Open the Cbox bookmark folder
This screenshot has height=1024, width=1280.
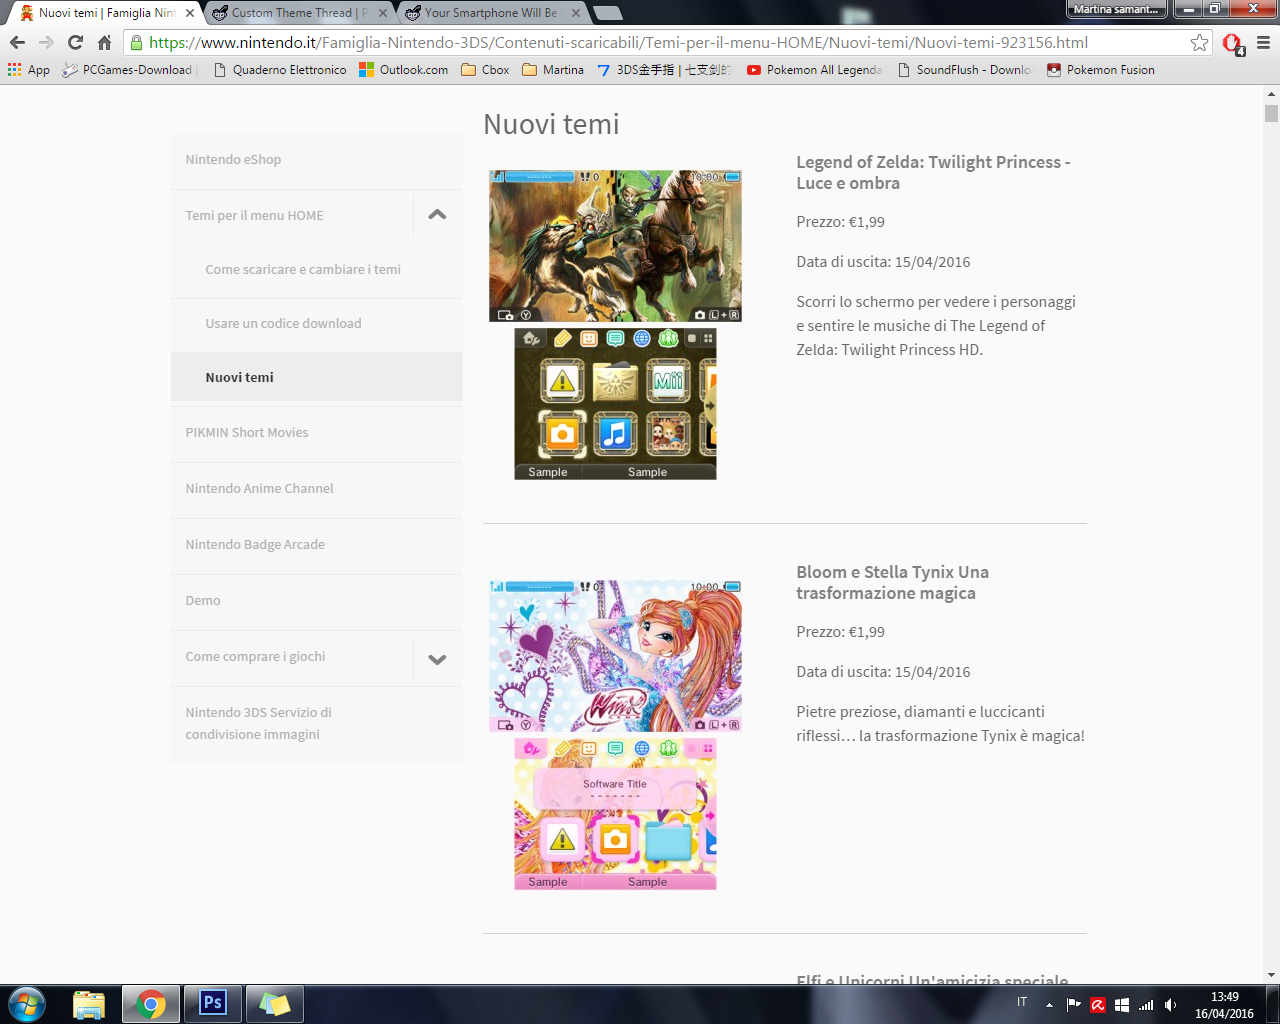click(485, 70)
